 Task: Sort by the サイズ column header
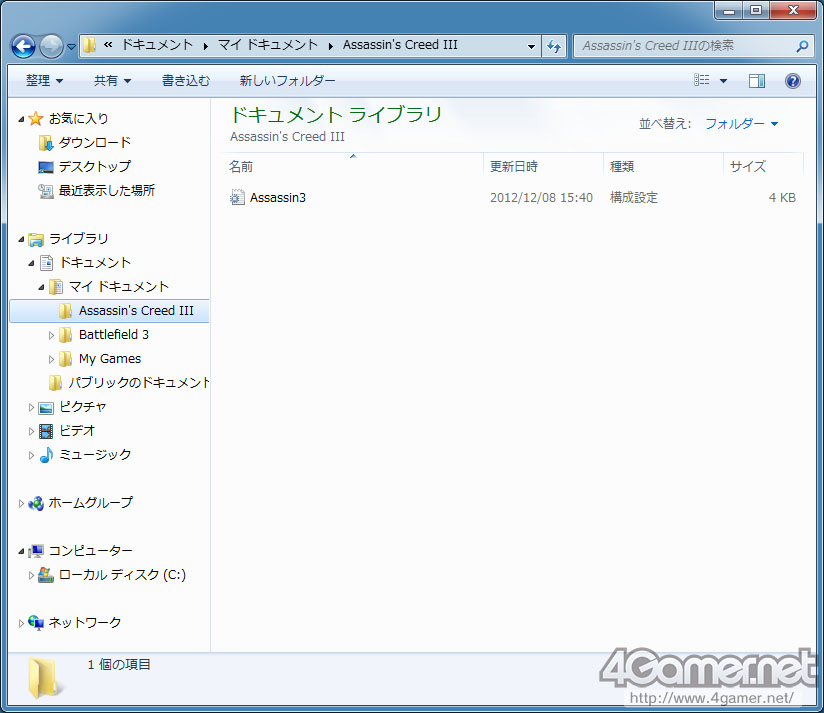click(x=763, y=167)
